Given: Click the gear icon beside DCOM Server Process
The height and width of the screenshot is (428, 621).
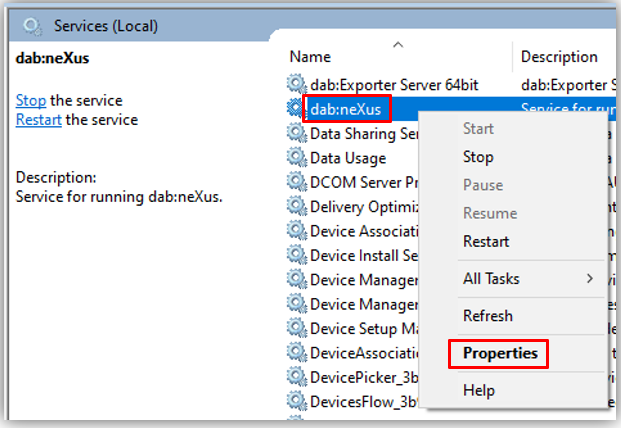Looking at the screenshot, I should click(x=297, y=182).
